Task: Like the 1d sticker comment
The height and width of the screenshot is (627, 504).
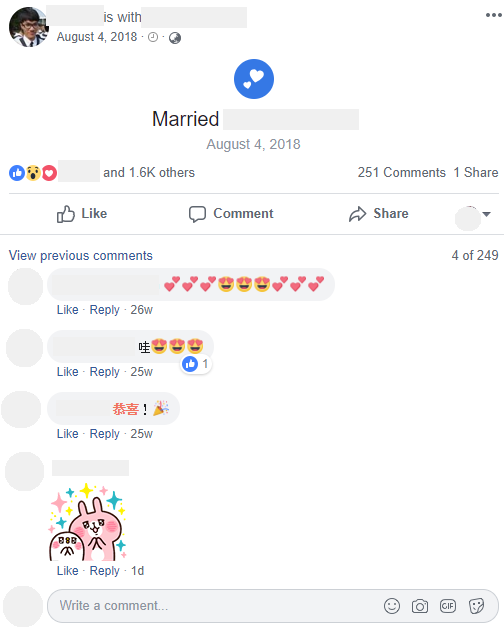Action: coord(67,571)
